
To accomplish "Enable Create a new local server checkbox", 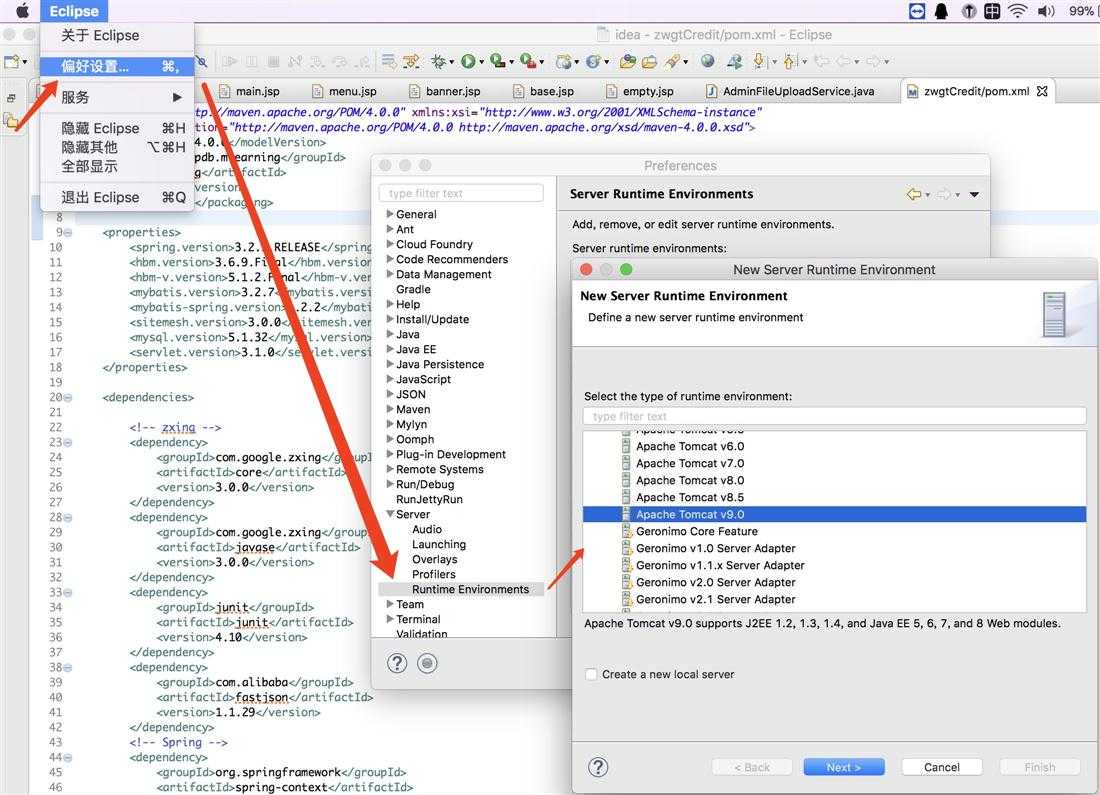I will 591,674.
